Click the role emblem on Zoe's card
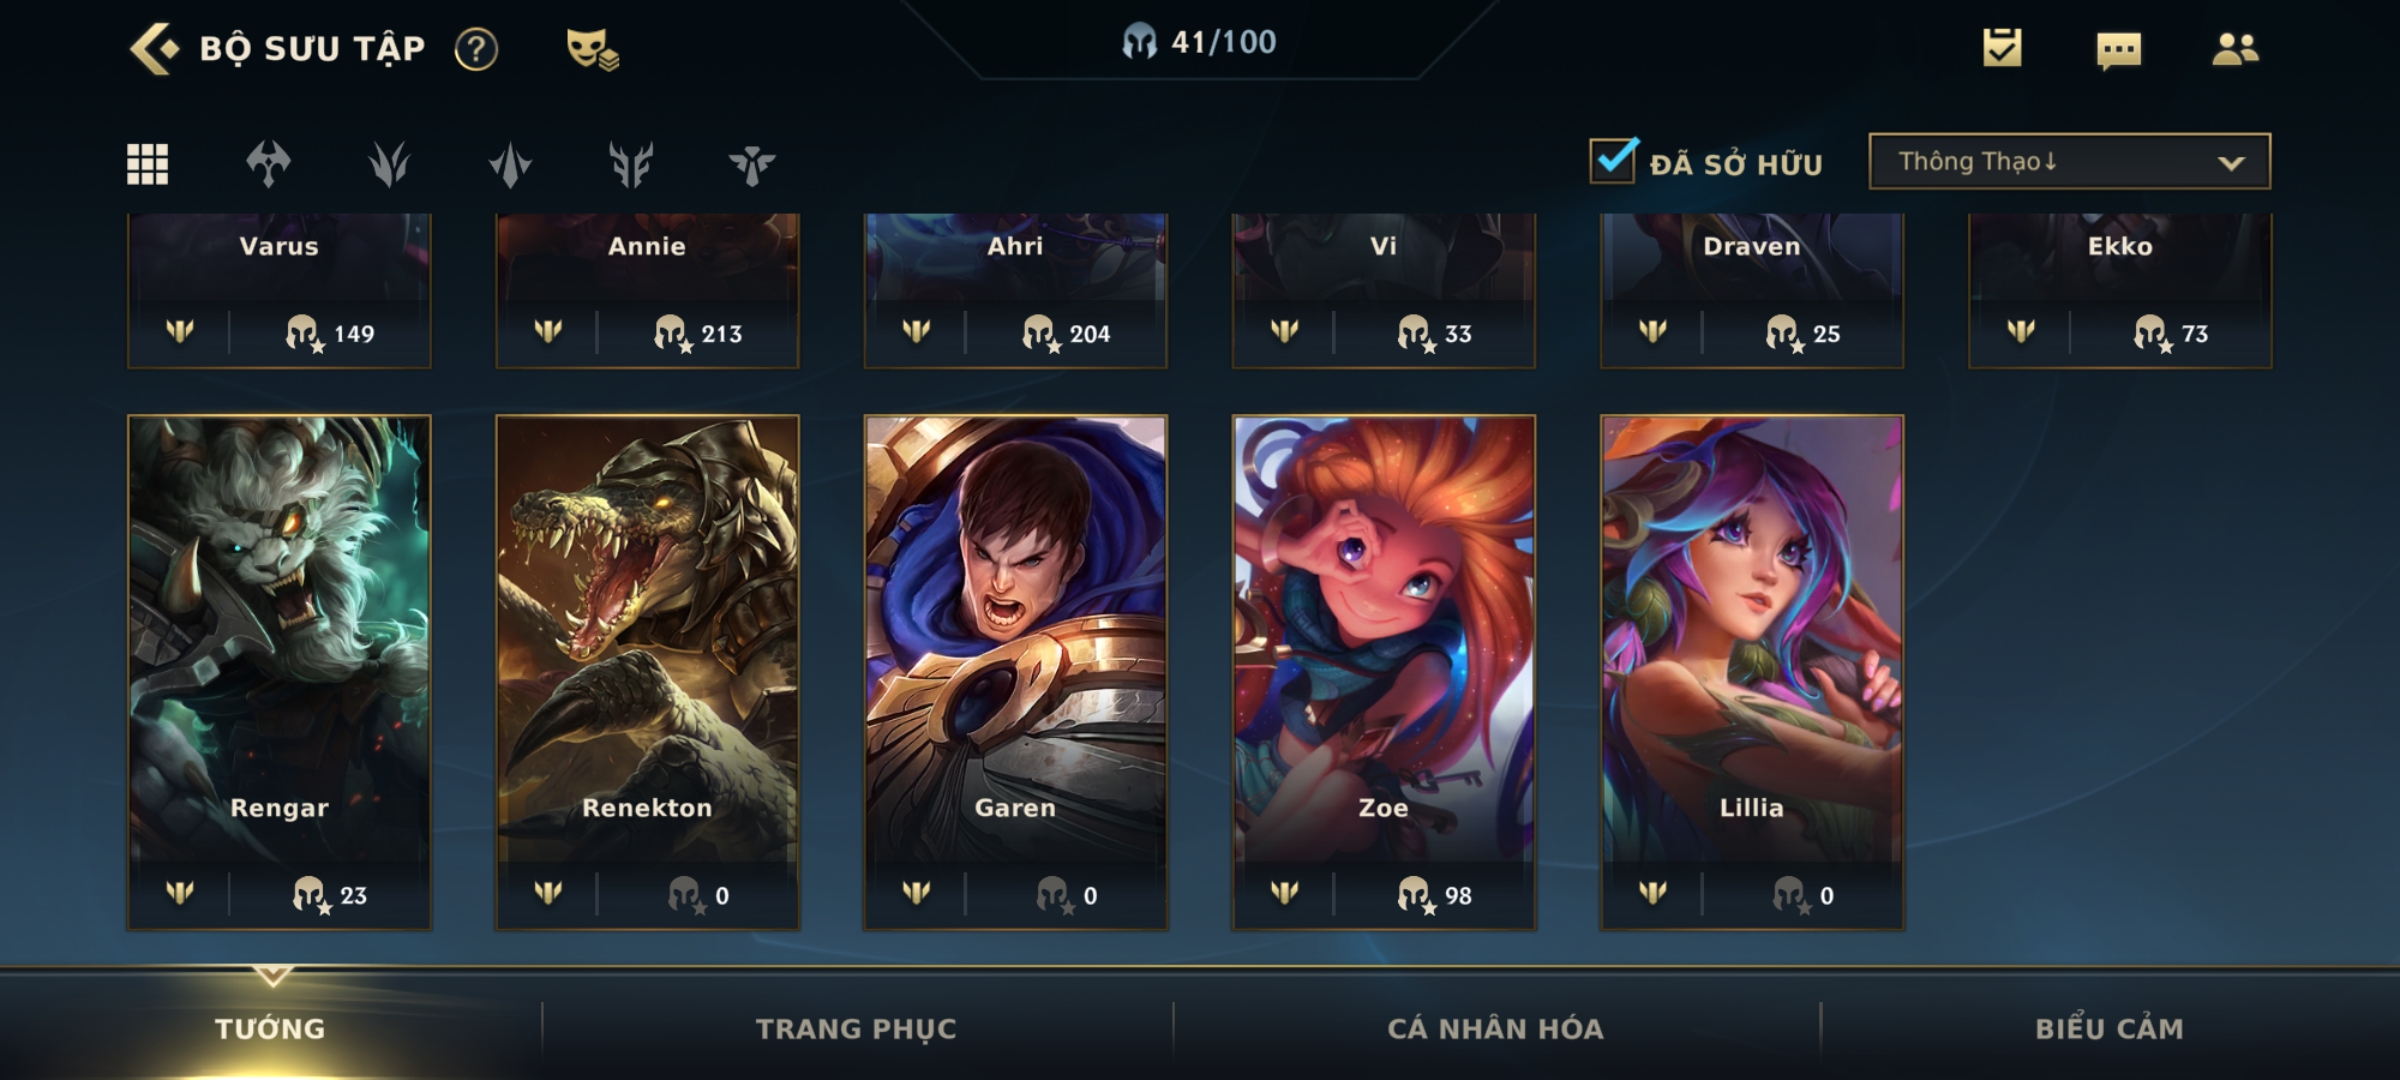Image resolution: width=2400 pixels, height=1080 pixels. 1284,892
